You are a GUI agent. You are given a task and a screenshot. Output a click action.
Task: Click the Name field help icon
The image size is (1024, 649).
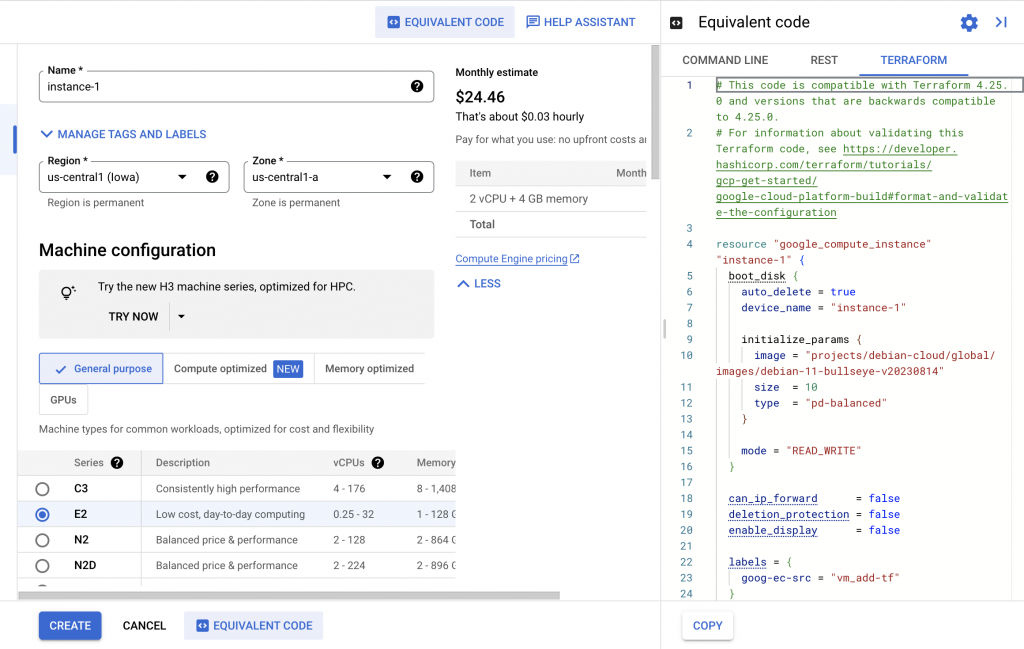click(417, 87)
